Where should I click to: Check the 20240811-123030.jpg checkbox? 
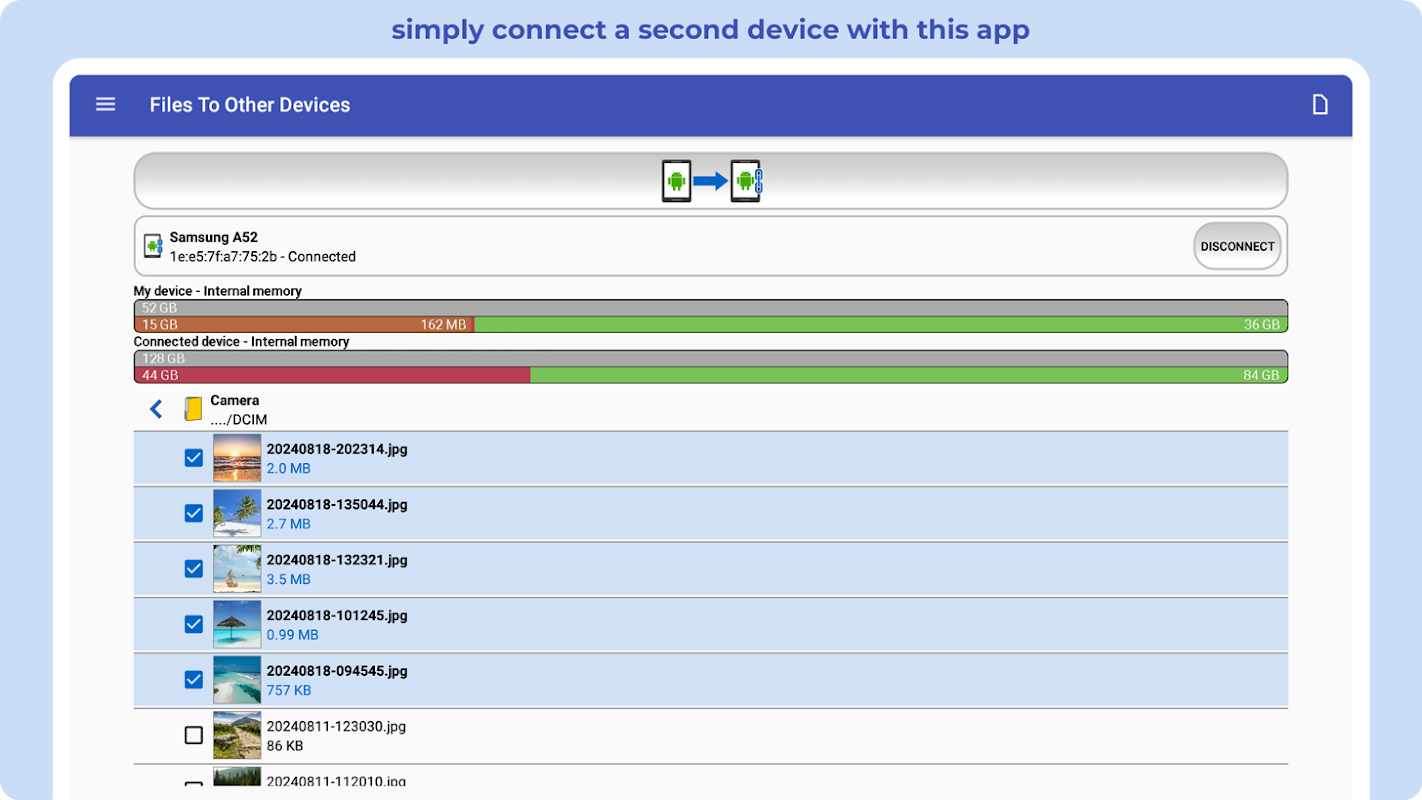pyautogui.click(x=194, y=735)
